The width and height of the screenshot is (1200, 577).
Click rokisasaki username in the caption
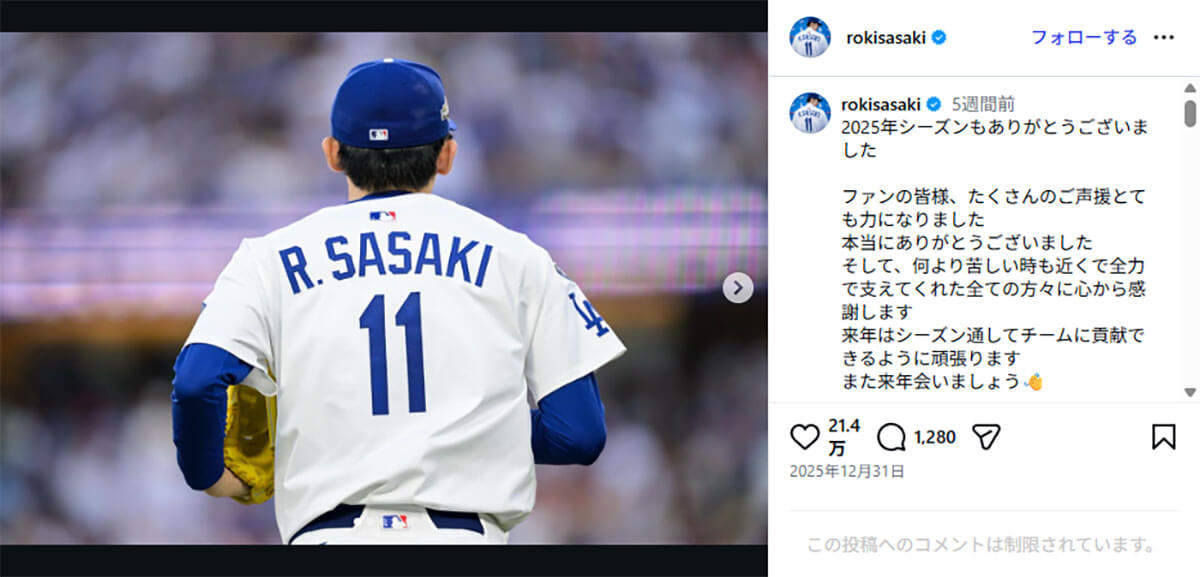(x=880, y=104)
